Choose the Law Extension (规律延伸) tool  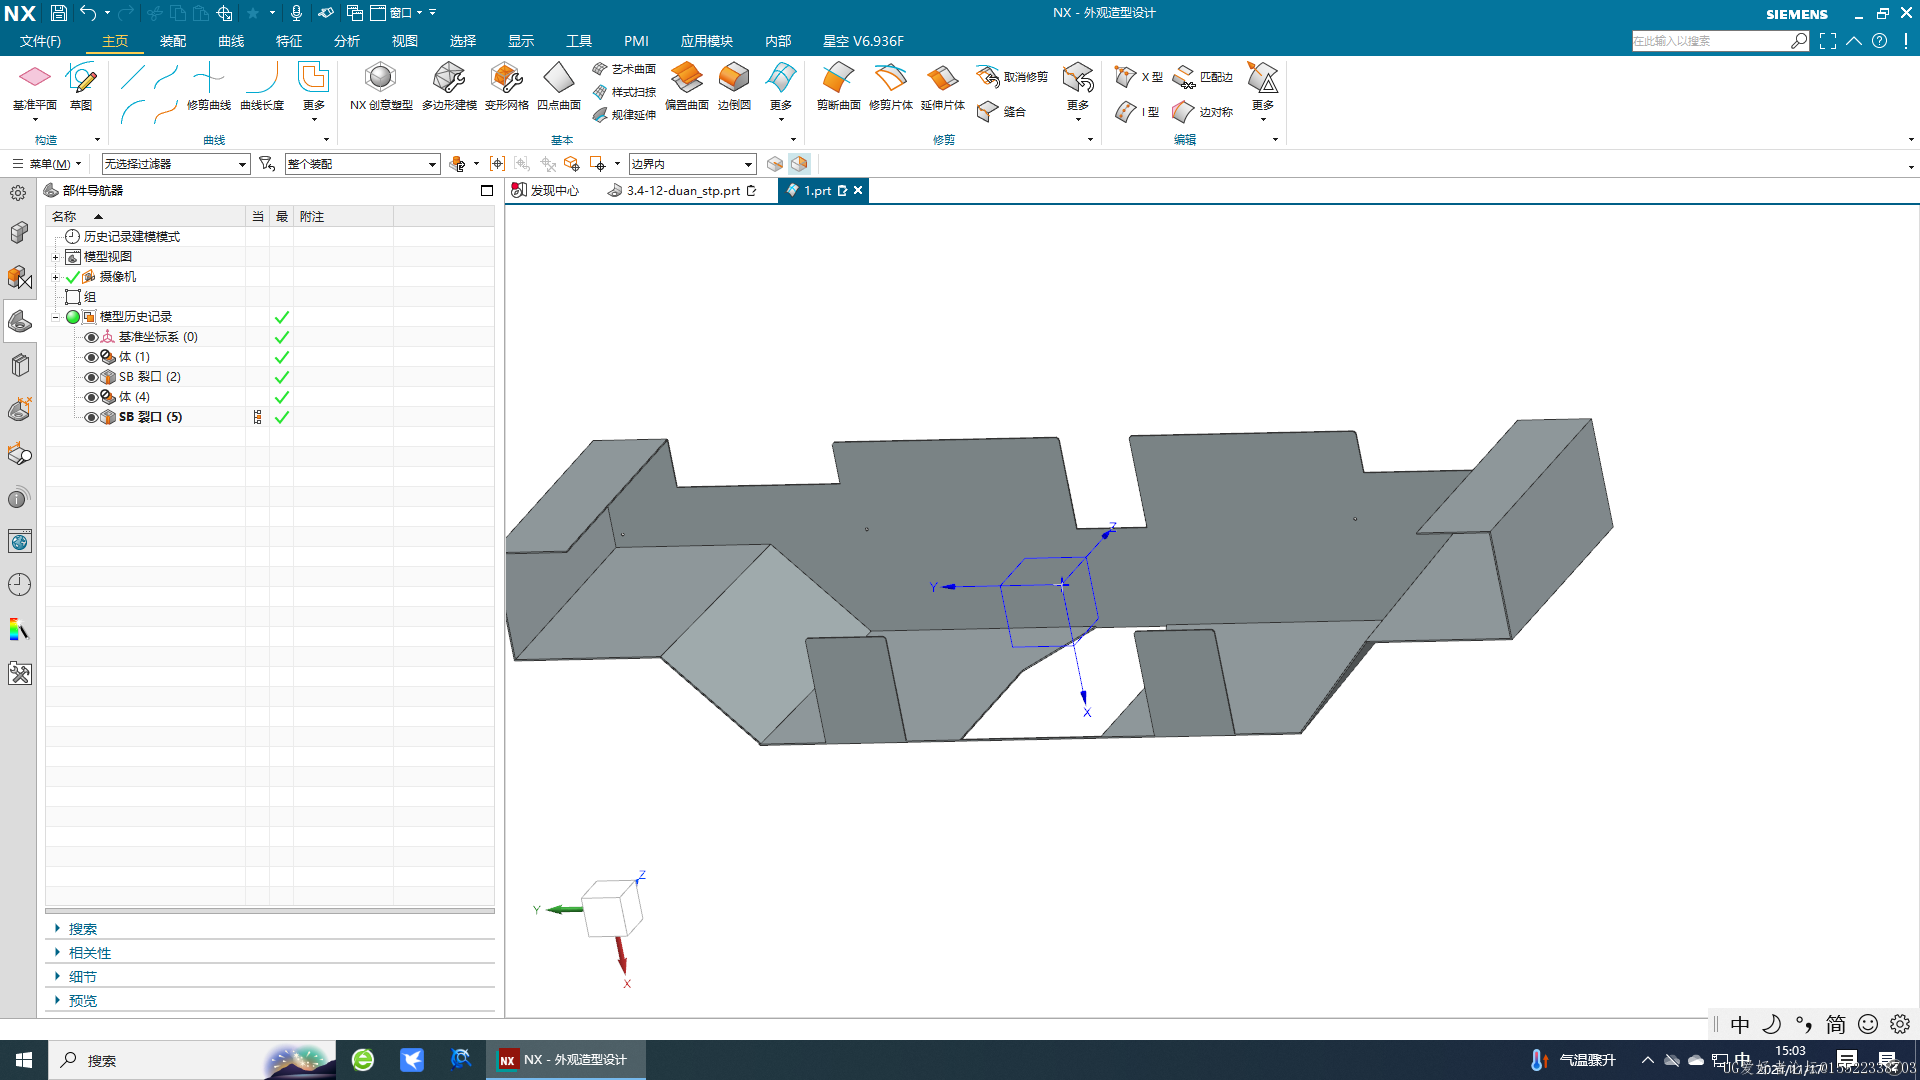(x=624, y=115)
